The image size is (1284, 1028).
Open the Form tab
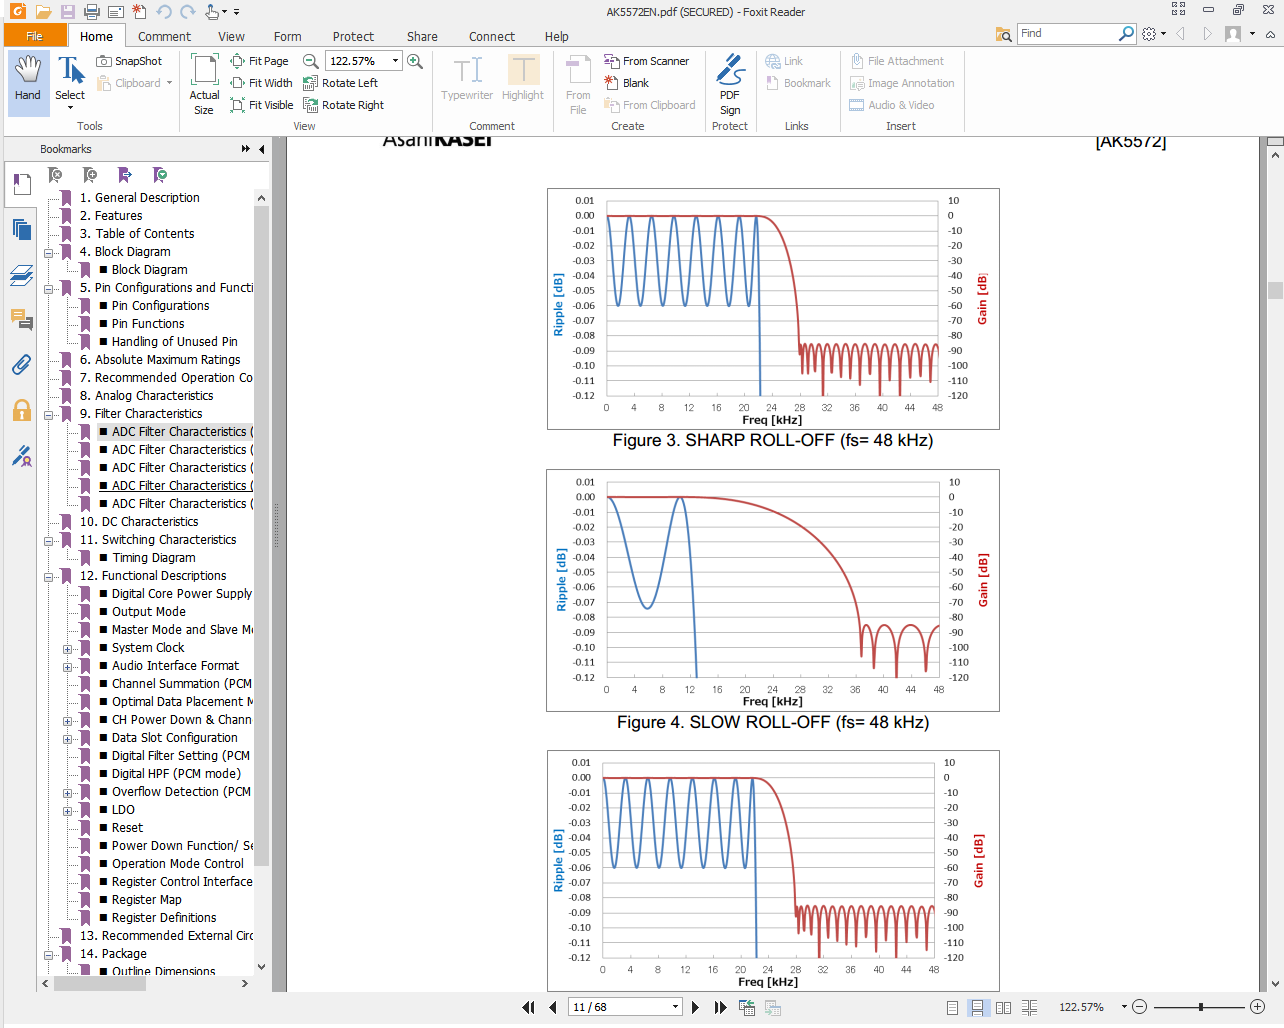[287, 36]
